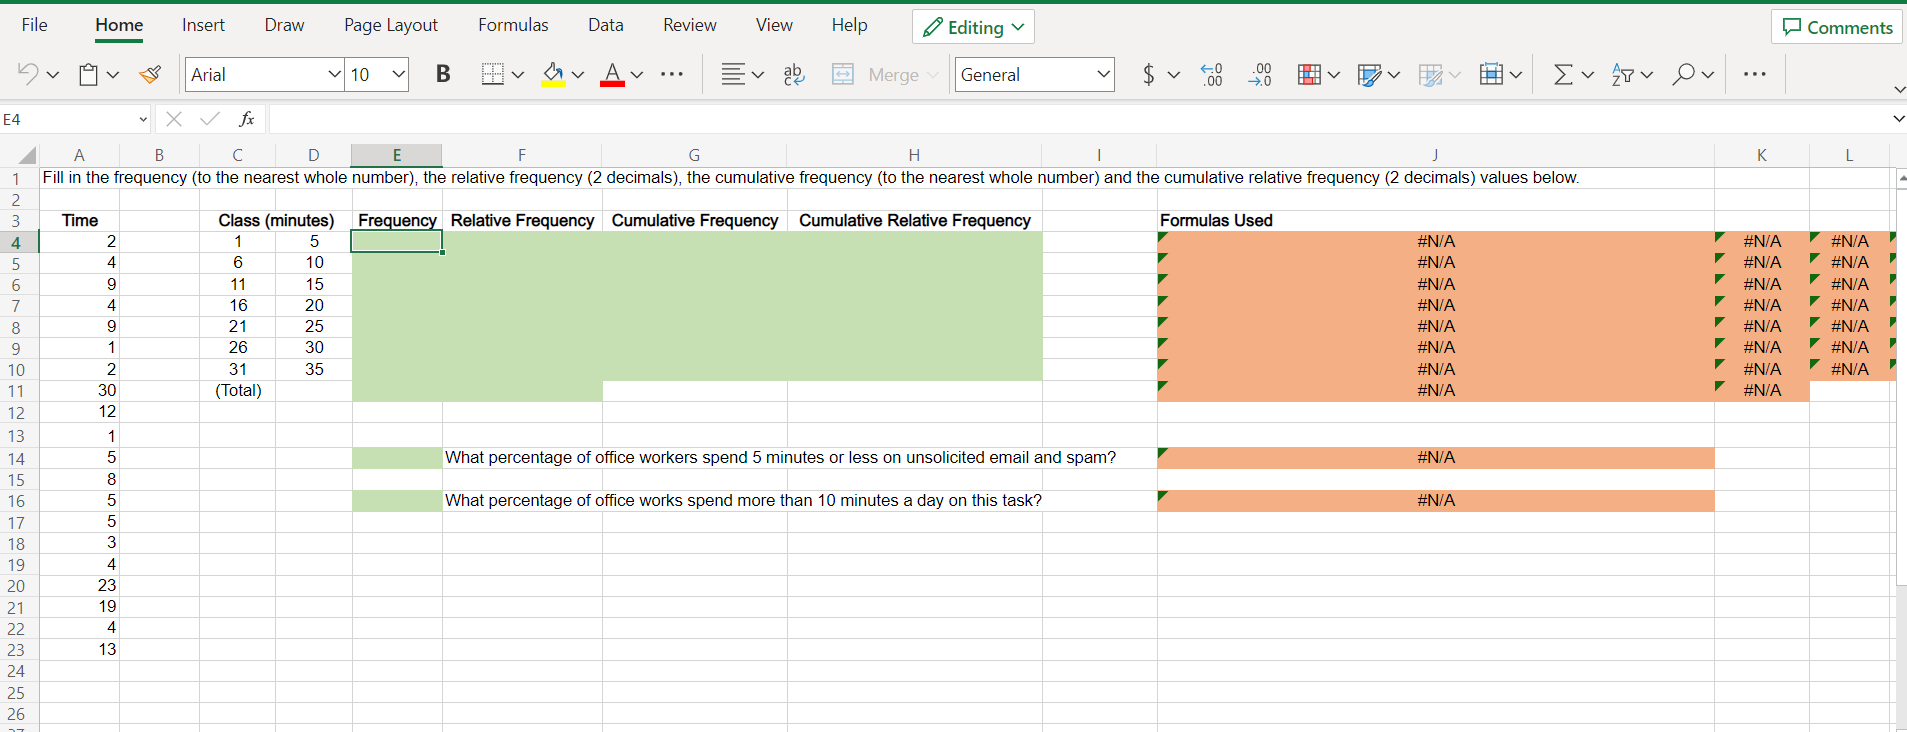This screenshot has width=1907, height=732.
Task: Click the Select All corner triangle
Action: (27, 155)
